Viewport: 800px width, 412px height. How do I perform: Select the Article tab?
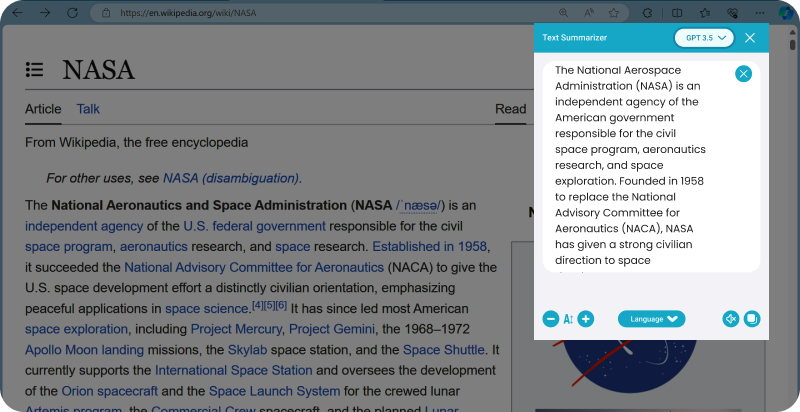coord(43,109)
